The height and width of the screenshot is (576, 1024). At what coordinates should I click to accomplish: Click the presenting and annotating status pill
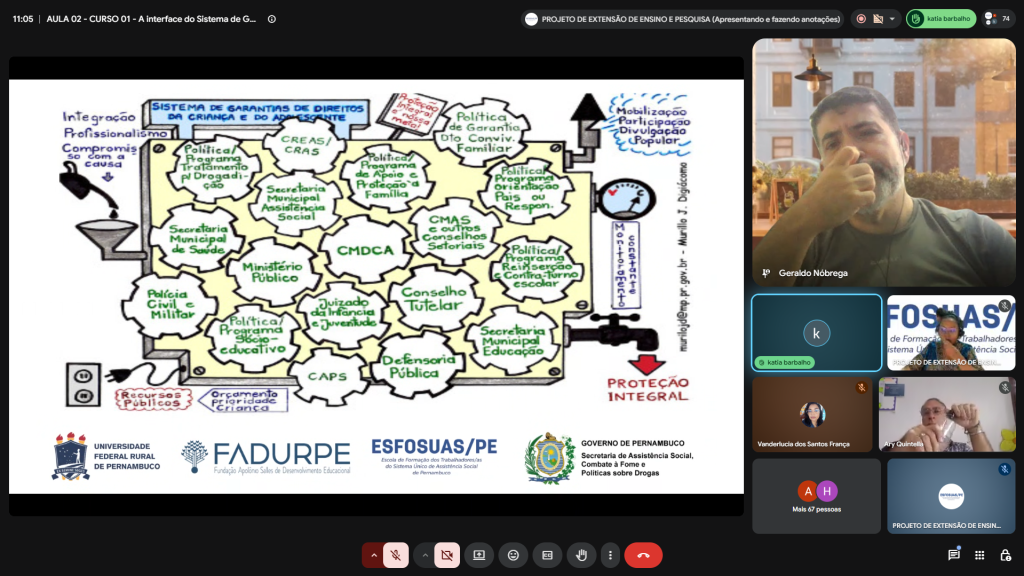[683, 19]
